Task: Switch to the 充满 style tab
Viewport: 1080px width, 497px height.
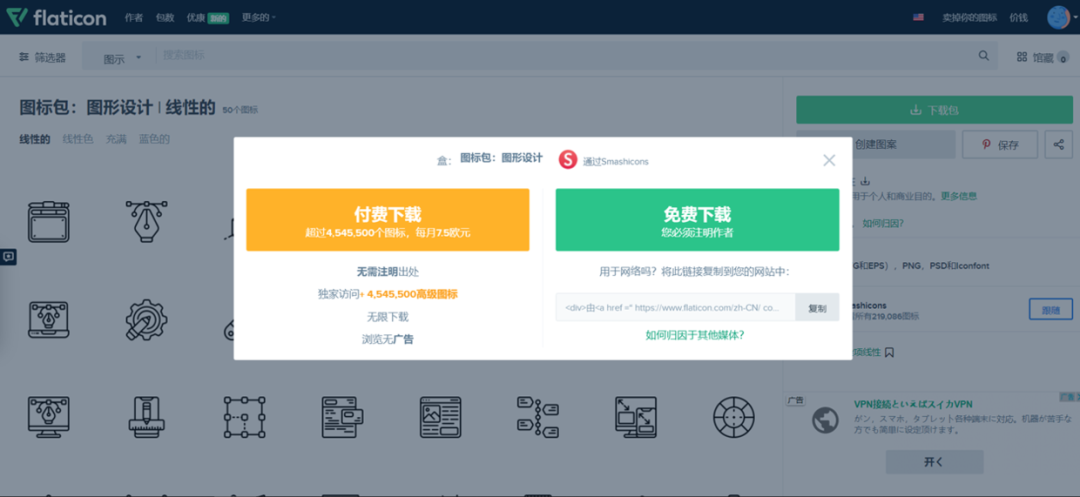Action: [x=116, y=139]
